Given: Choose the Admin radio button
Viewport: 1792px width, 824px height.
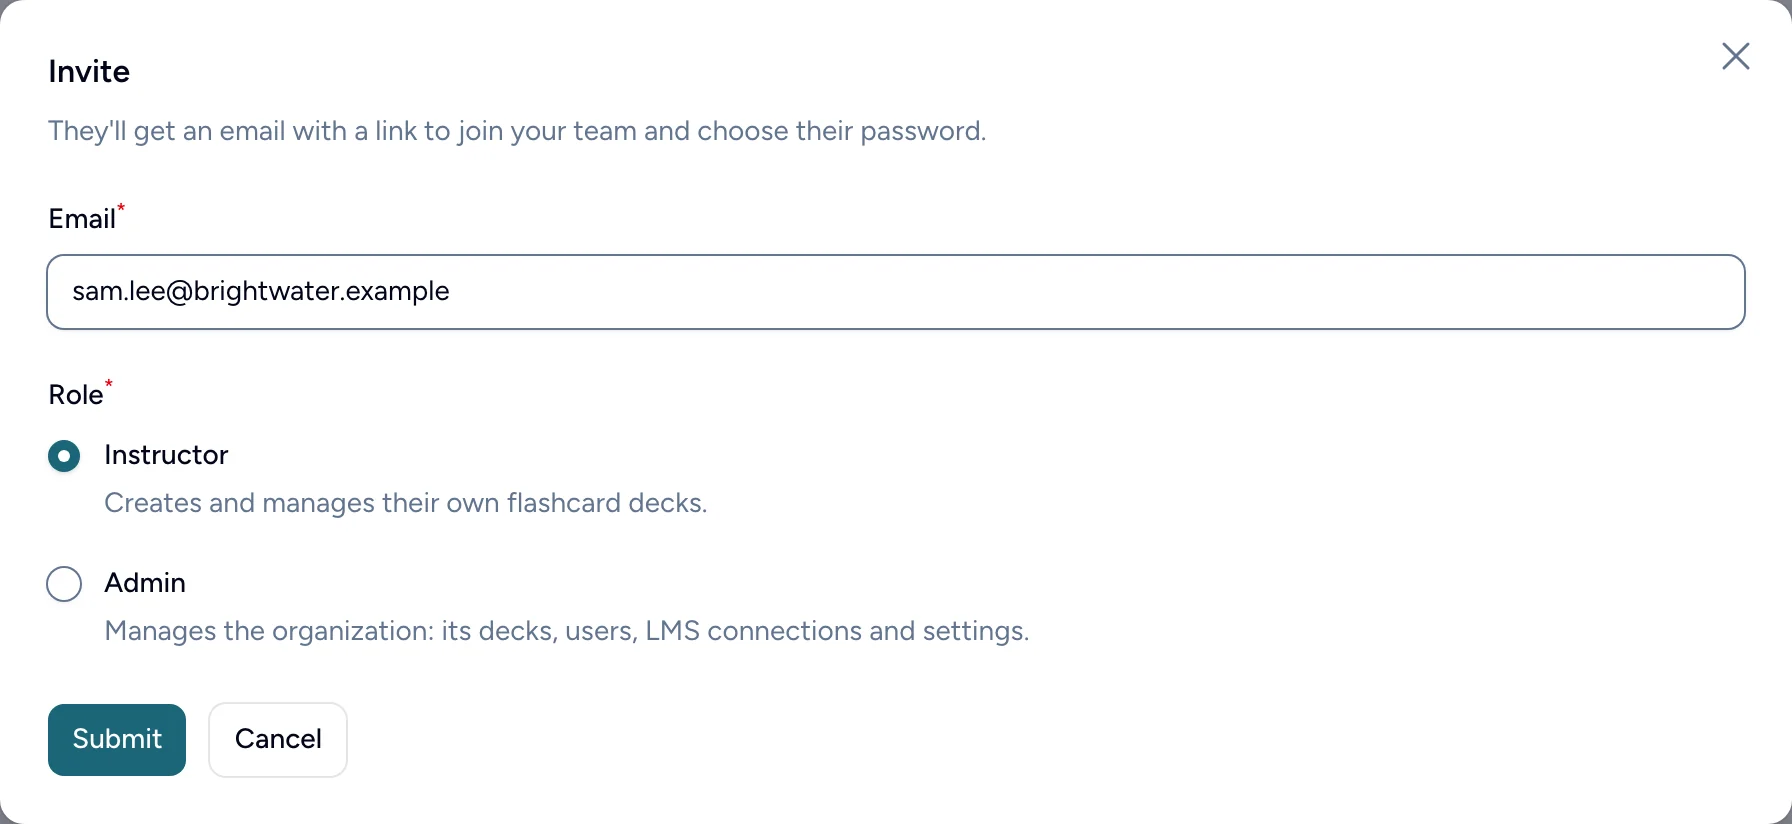Looking at the screenshot, I should [64, 584].
